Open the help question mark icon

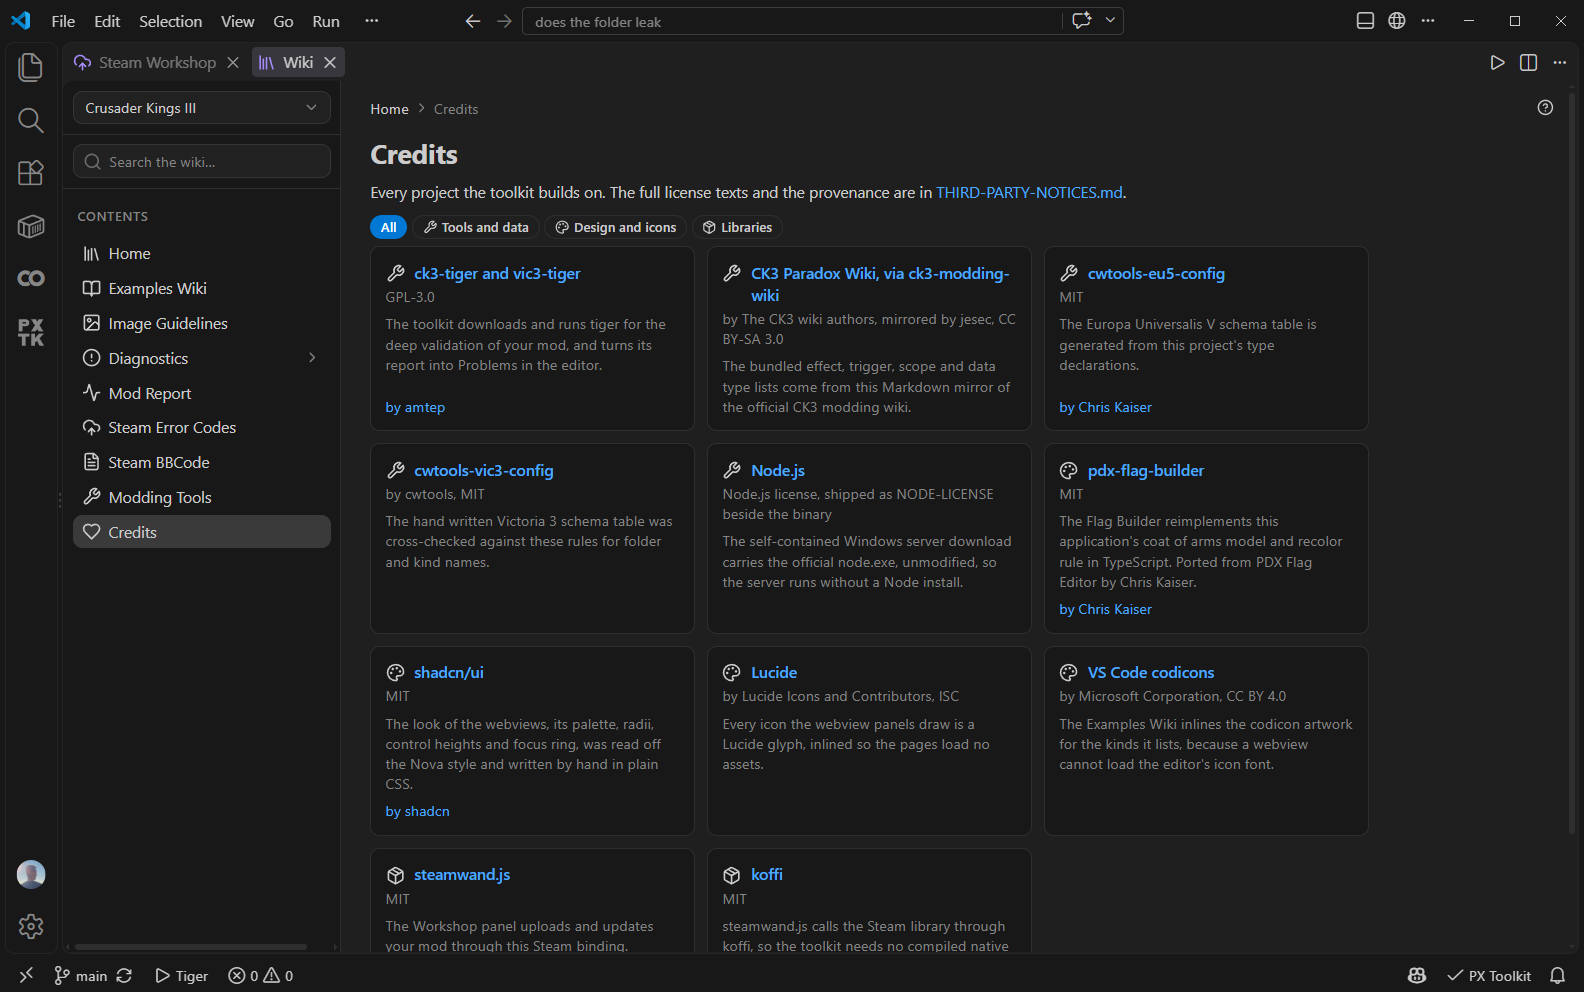[x=1545, y=107]
